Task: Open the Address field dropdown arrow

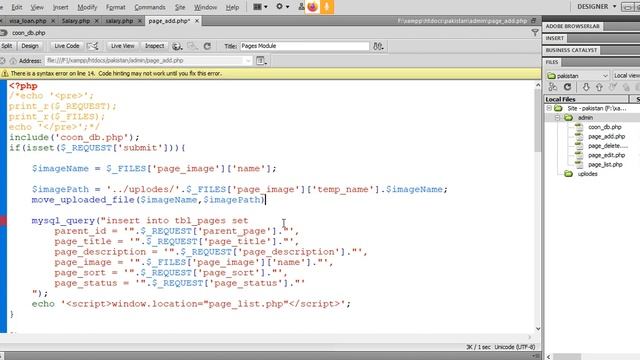Action: click(x=248, y=61)
